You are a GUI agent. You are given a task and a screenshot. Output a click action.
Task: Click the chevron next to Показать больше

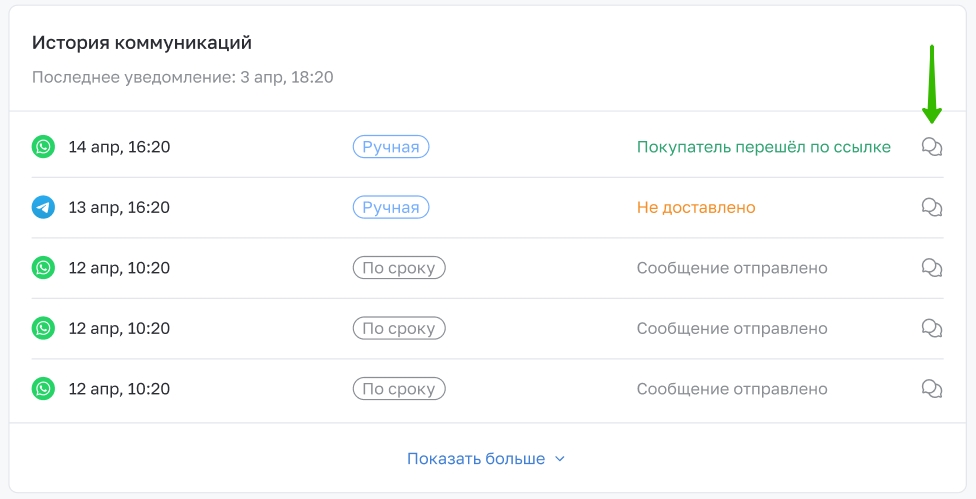(560, 459)
